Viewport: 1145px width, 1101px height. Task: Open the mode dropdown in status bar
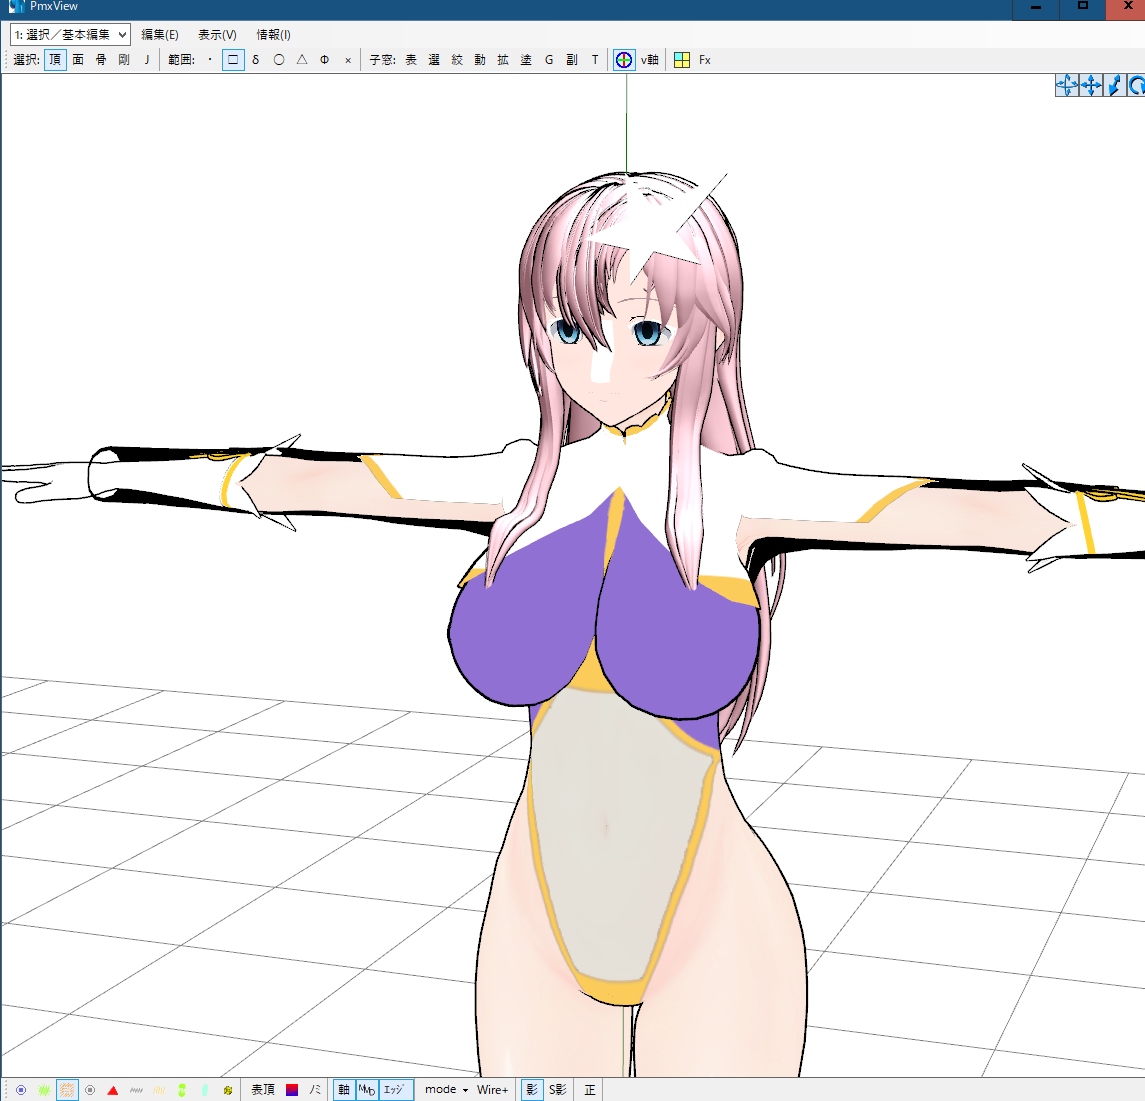(446, 1089)
